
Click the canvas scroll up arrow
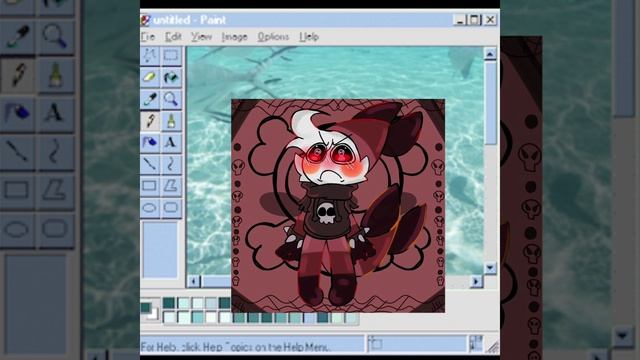point(490,54)
